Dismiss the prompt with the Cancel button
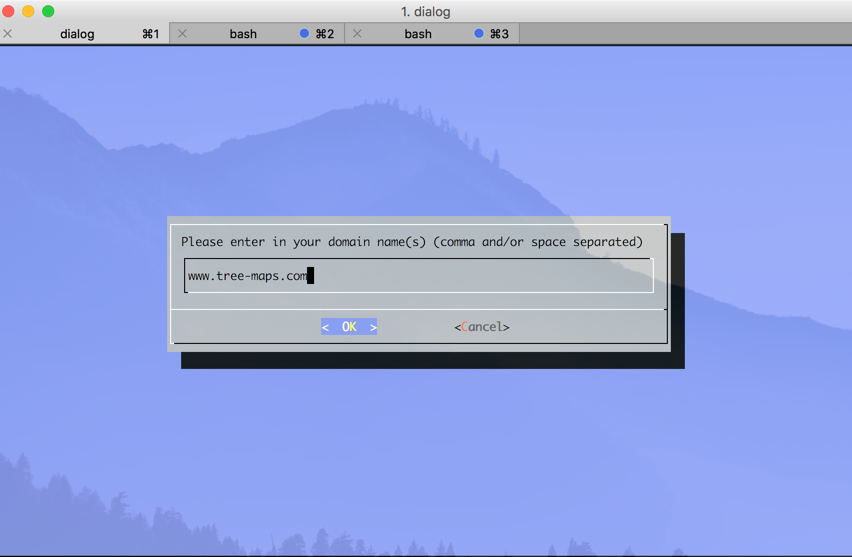Viewport: 852px width, 557px height. tap(482, 327)
